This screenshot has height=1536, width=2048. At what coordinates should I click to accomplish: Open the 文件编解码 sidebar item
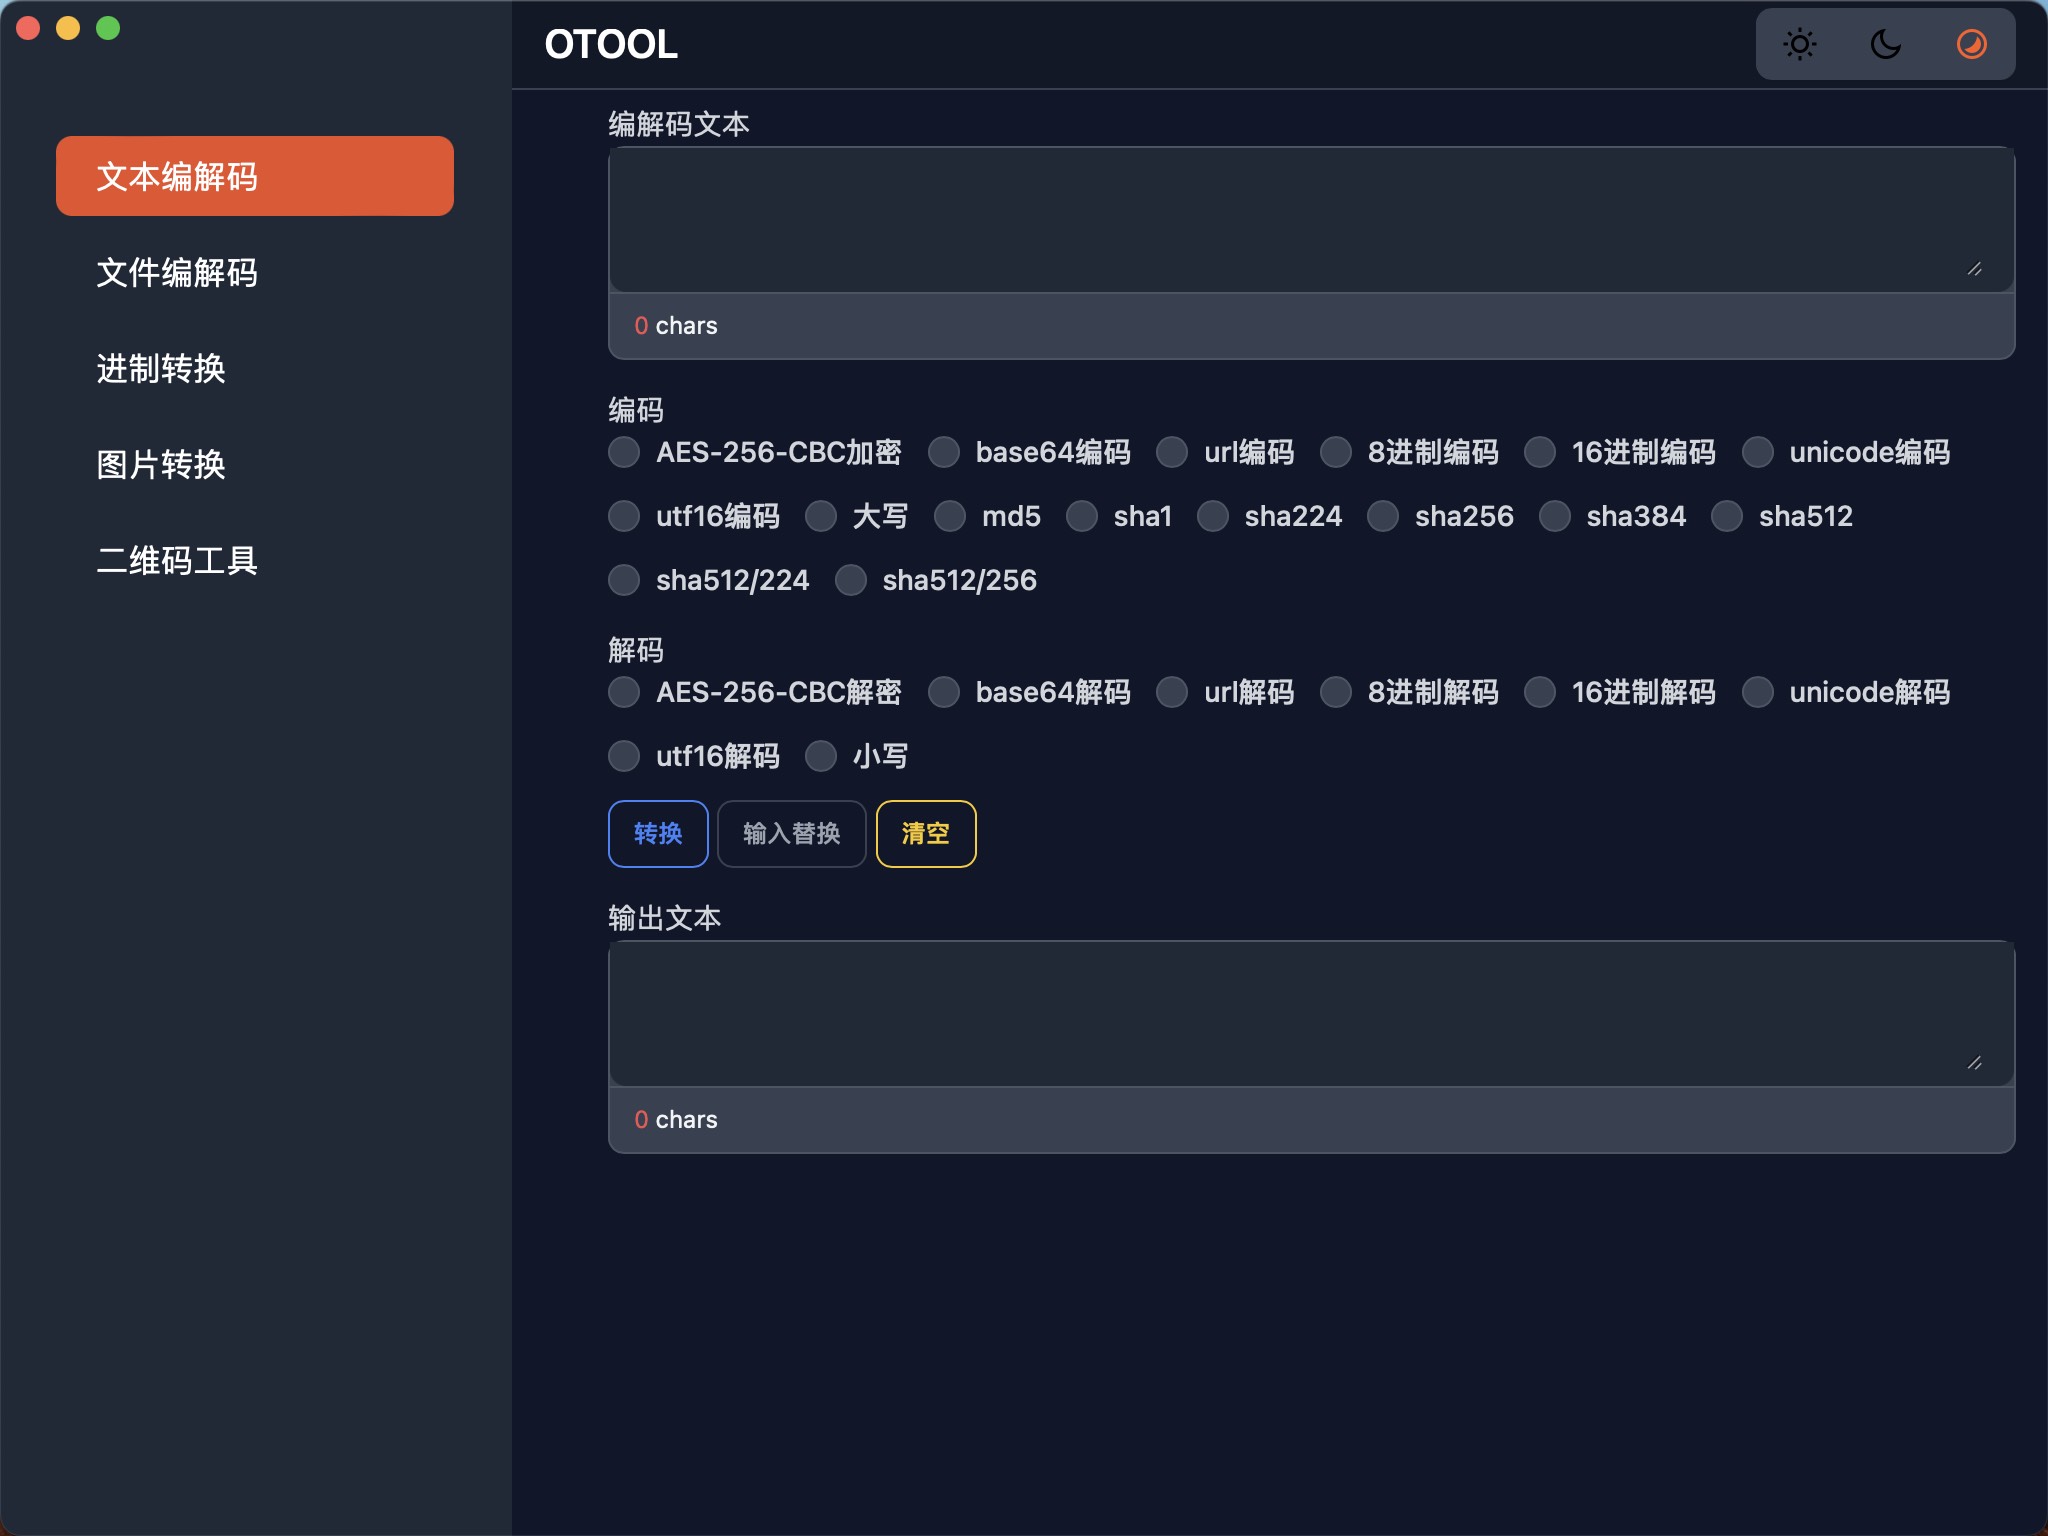click(177, 273)
